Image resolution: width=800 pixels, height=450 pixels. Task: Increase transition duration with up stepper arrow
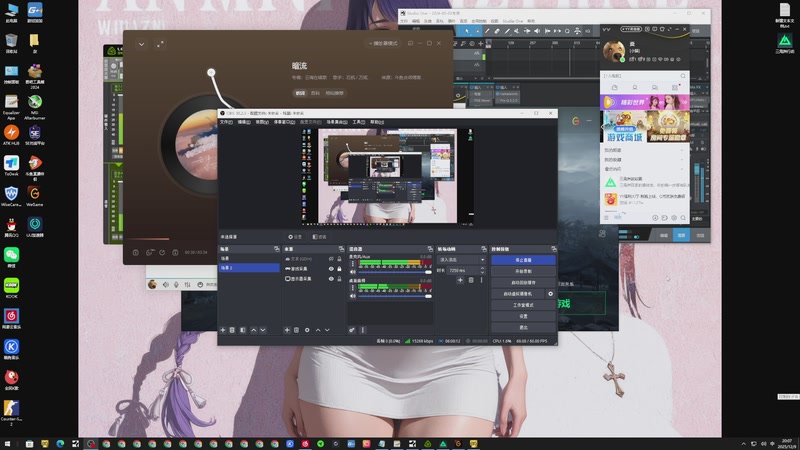[482, 268]
